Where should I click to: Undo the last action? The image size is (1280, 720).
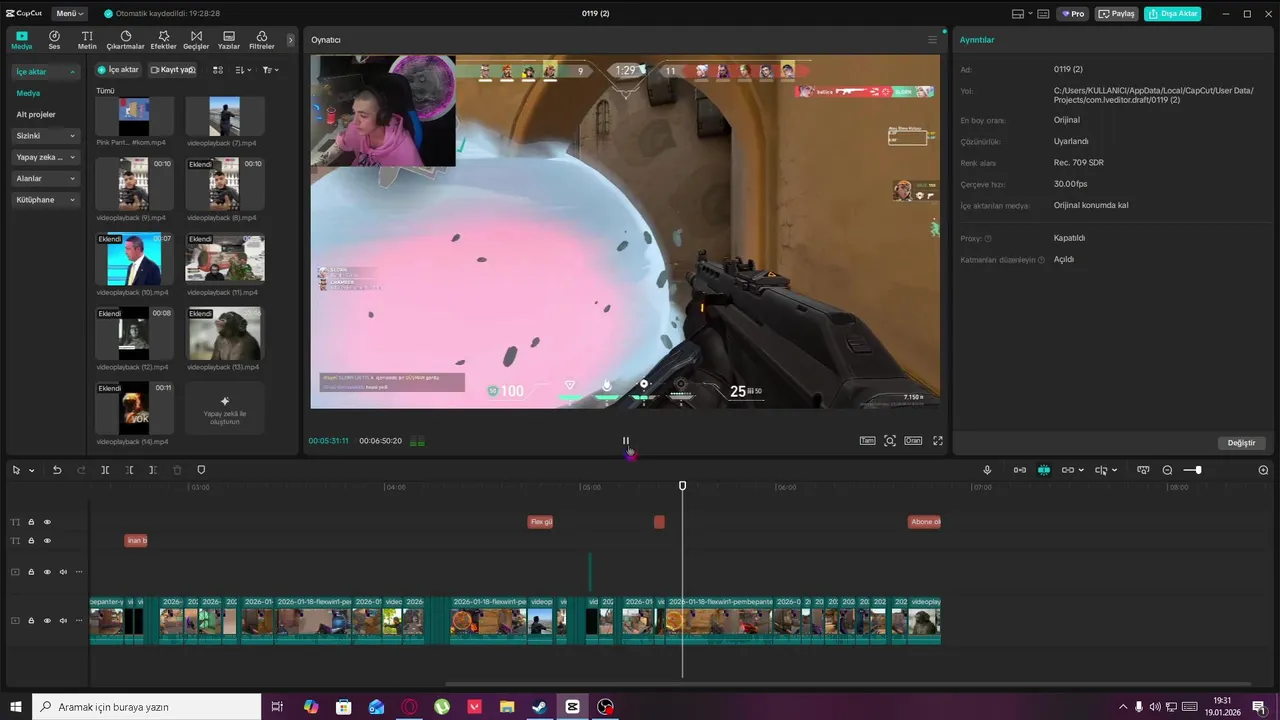coord(57,470)
